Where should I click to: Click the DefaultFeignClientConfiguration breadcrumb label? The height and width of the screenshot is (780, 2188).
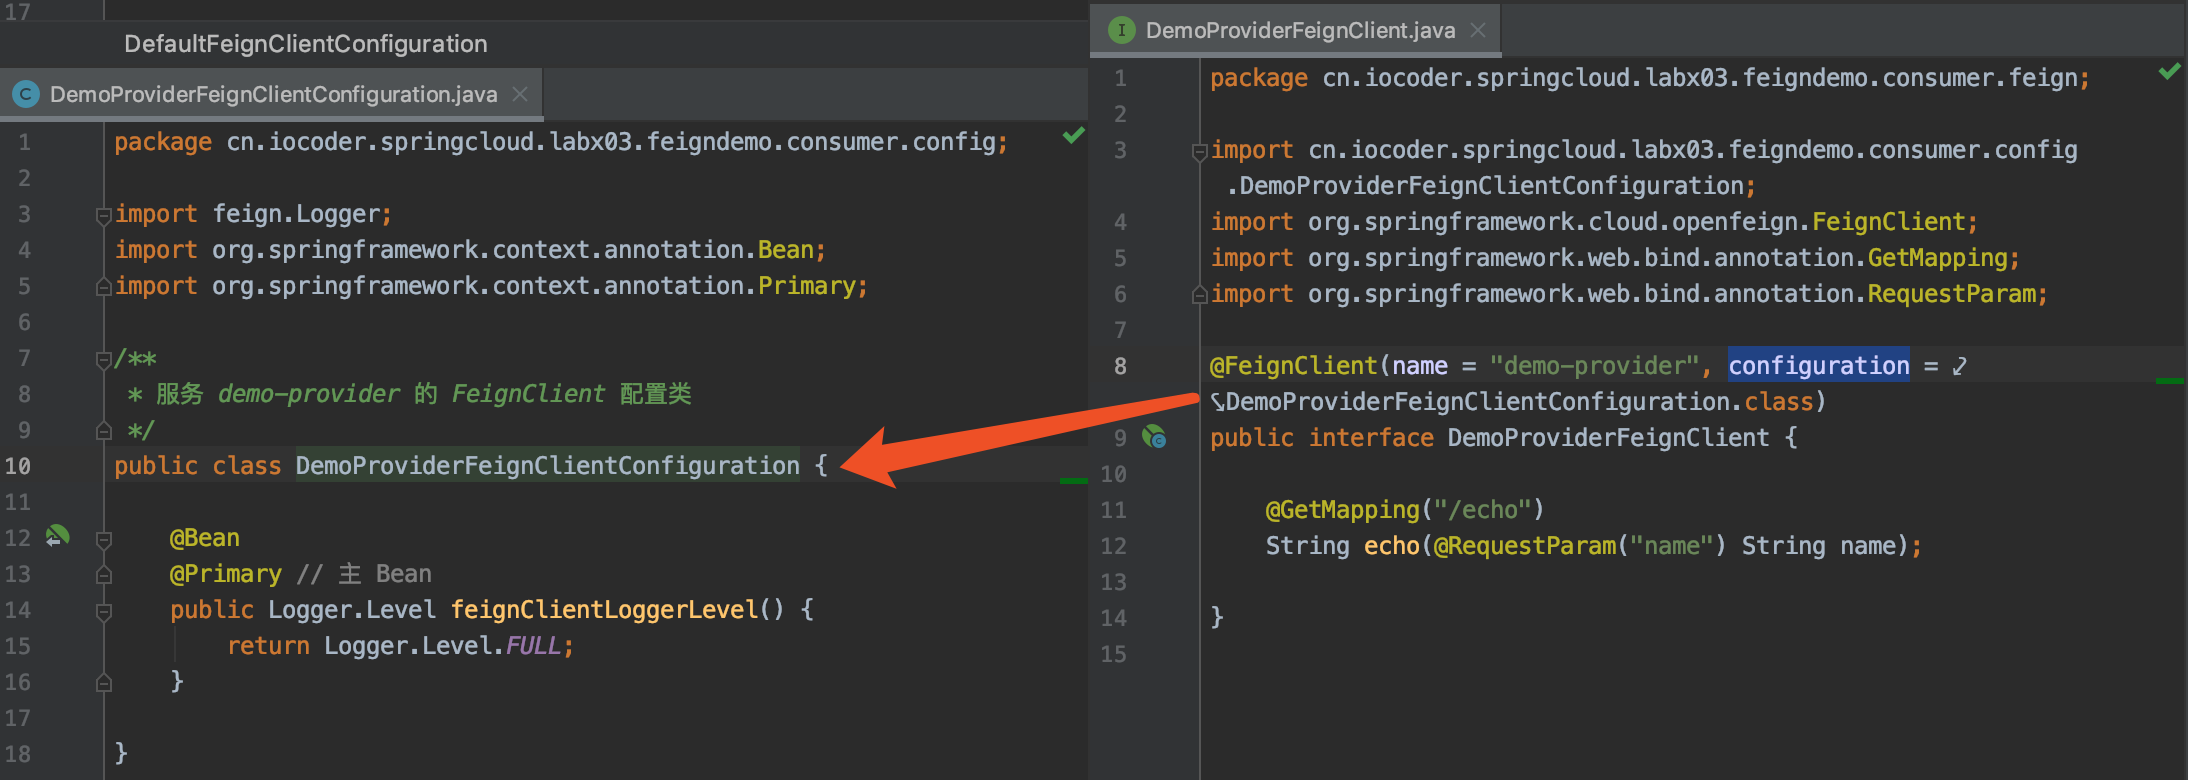(305, 44)
